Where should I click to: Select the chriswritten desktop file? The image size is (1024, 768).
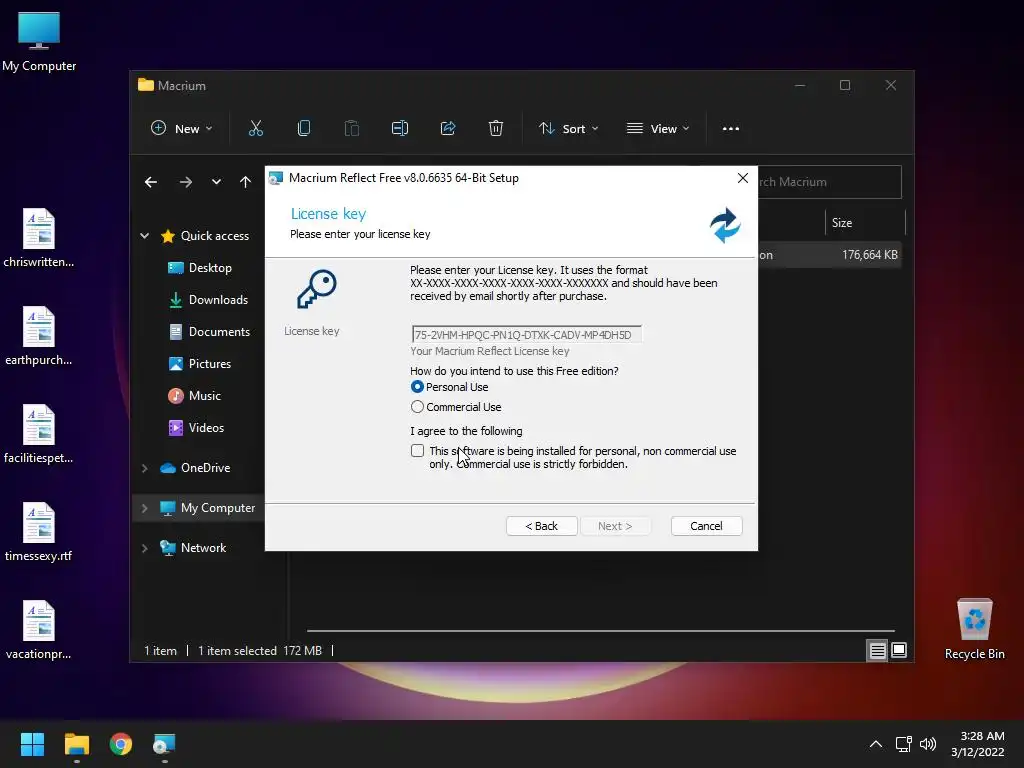click(39, 238)
